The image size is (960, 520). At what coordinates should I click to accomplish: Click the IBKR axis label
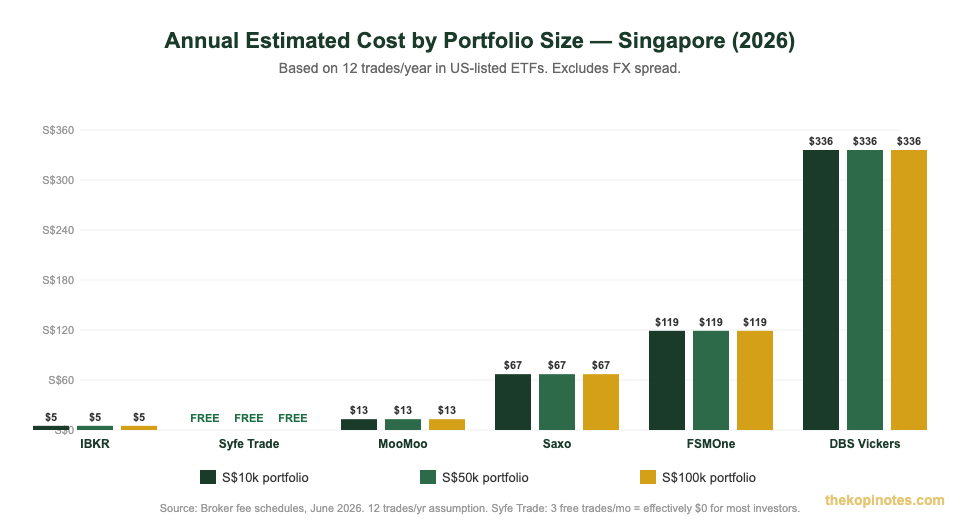click(95, 444)
